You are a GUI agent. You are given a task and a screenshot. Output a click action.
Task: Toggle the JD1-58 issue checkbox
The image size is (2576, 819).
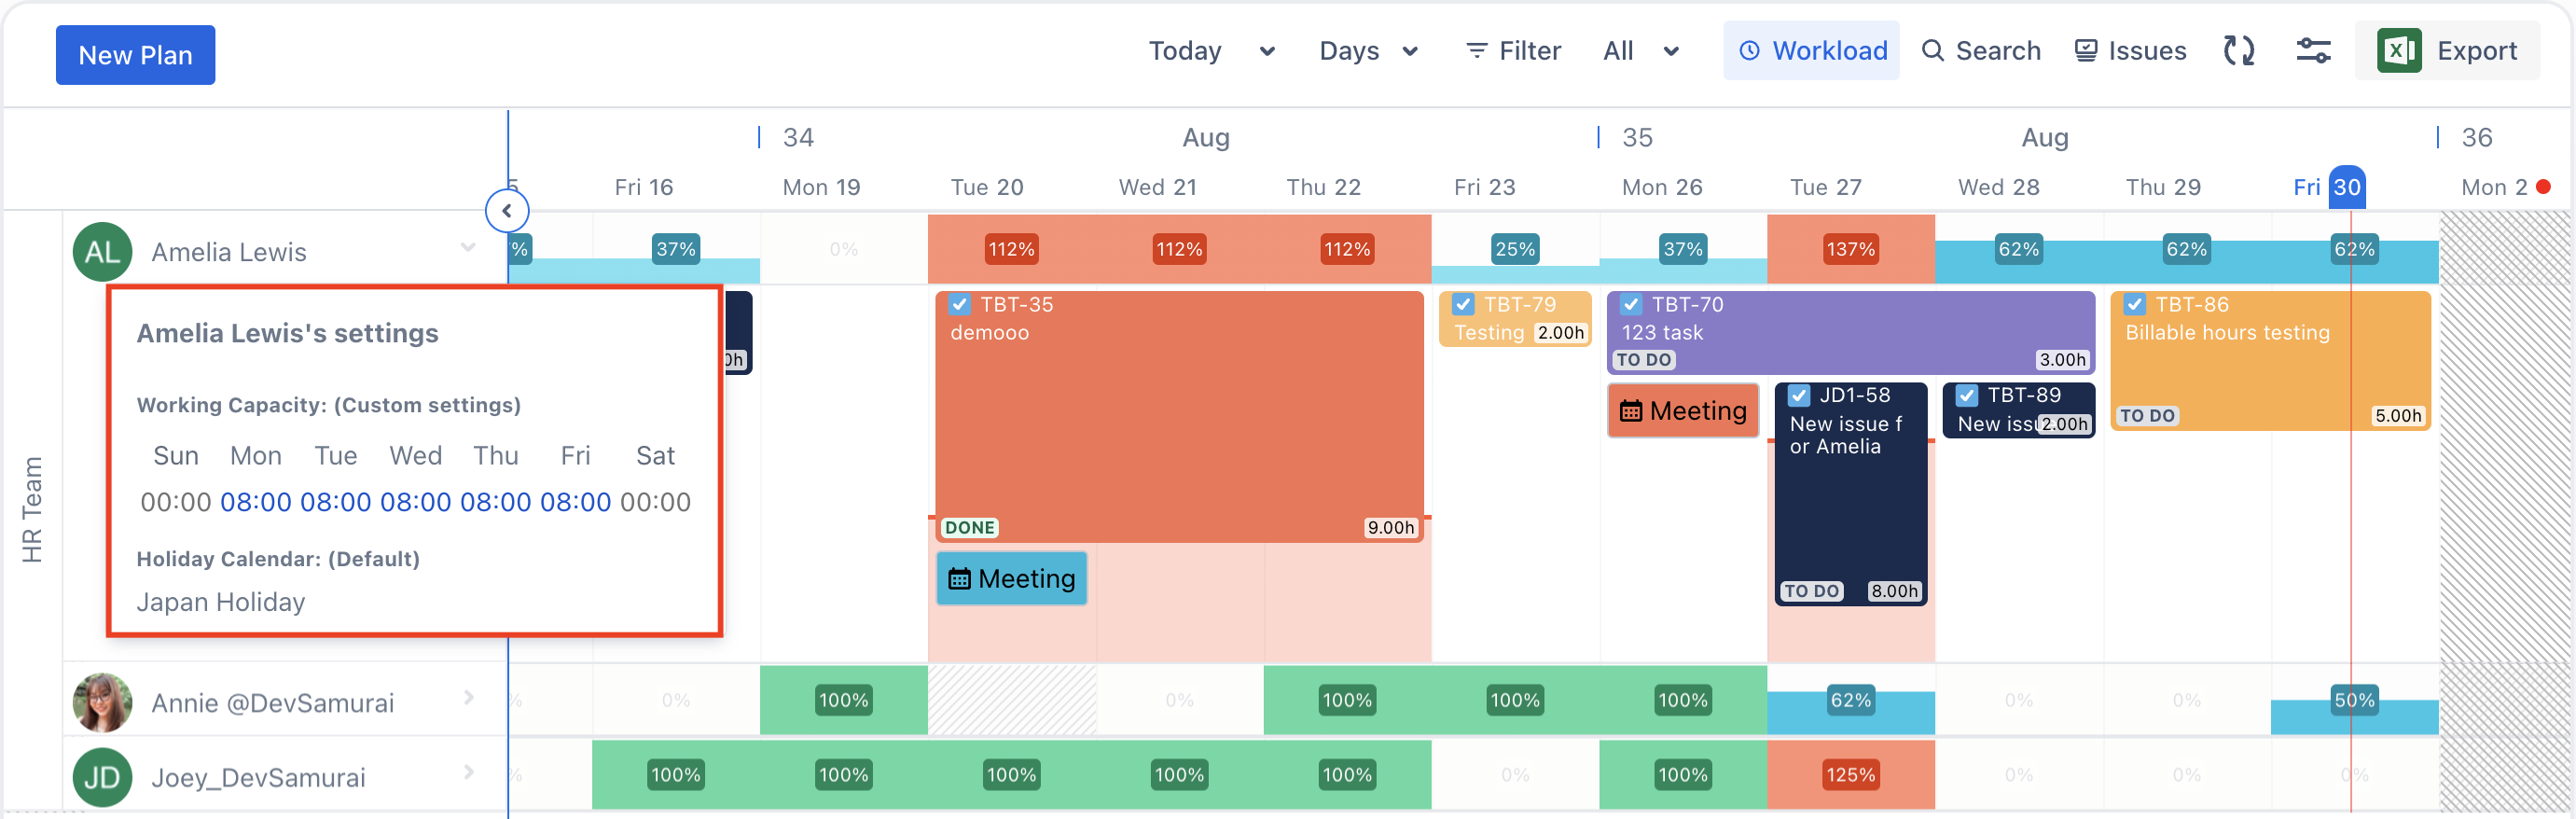point(1799,396)
